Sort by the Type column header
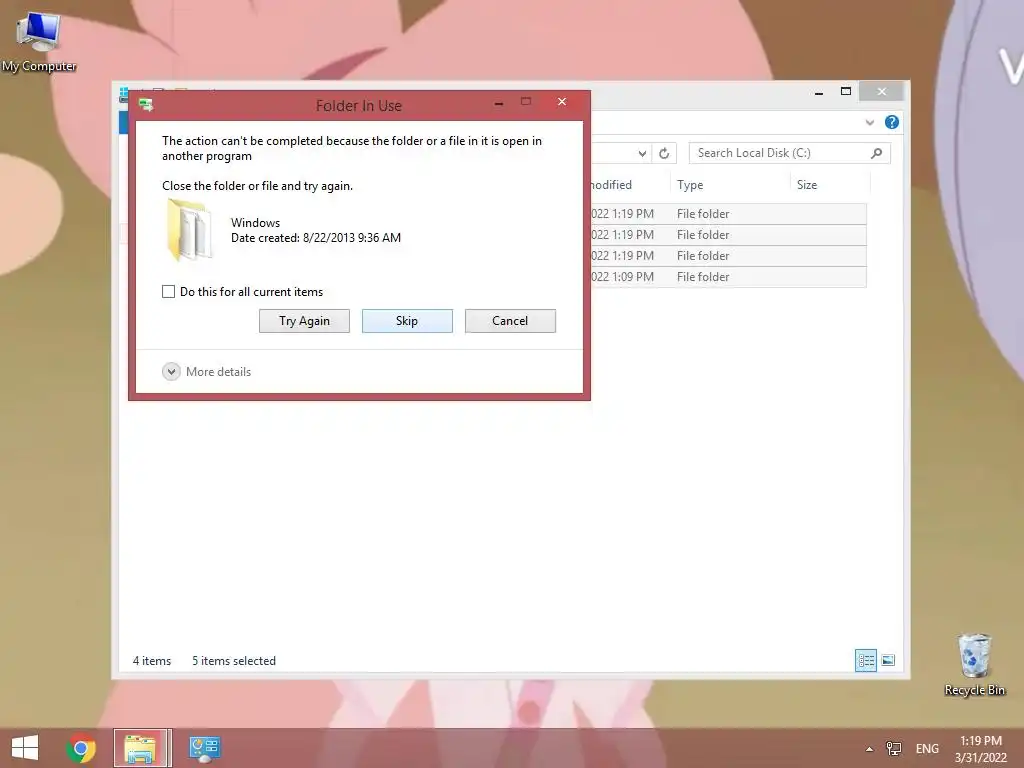 click(x=730, y=185)
